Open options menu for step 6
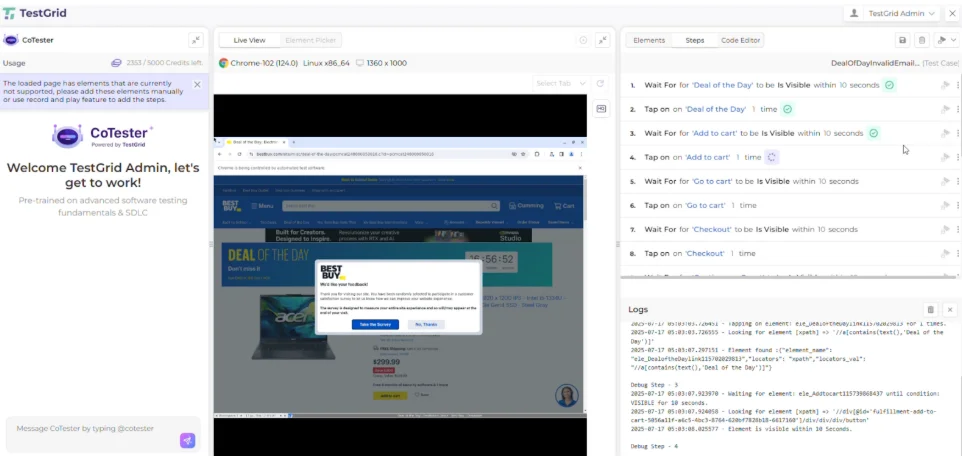This screenshot has width=962, height=456. (958, 205)
